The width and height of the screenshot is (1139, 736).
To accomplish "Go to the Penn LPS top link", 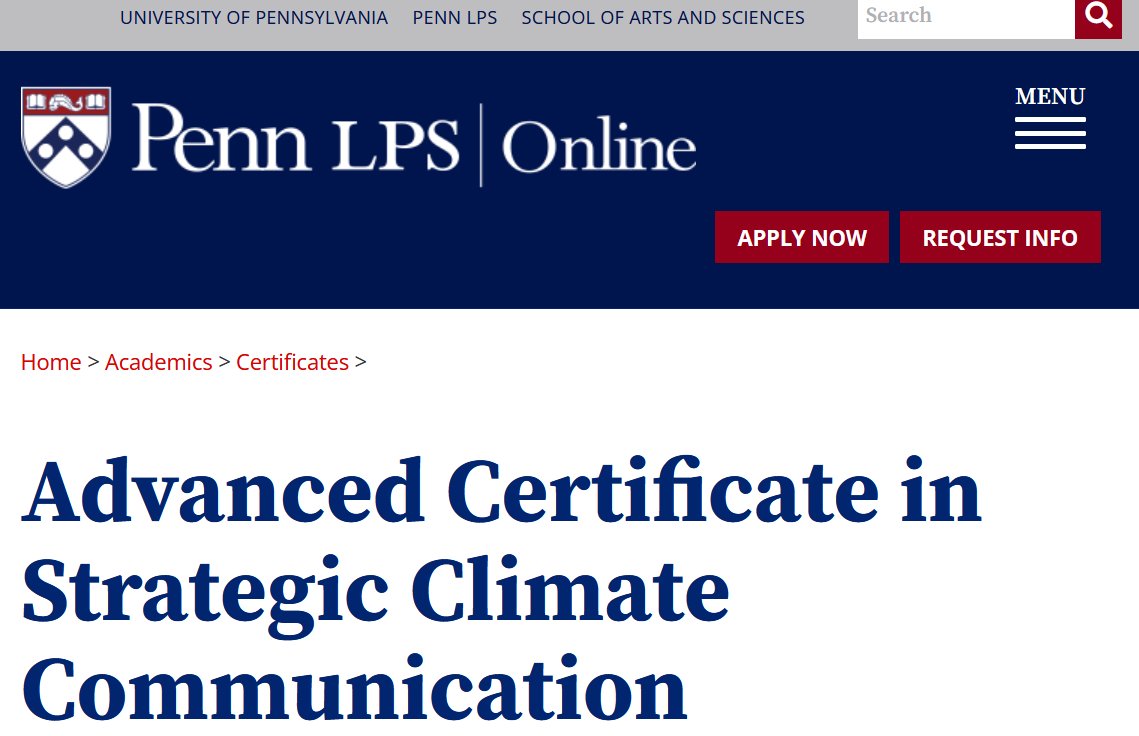I will pos(455,17).
